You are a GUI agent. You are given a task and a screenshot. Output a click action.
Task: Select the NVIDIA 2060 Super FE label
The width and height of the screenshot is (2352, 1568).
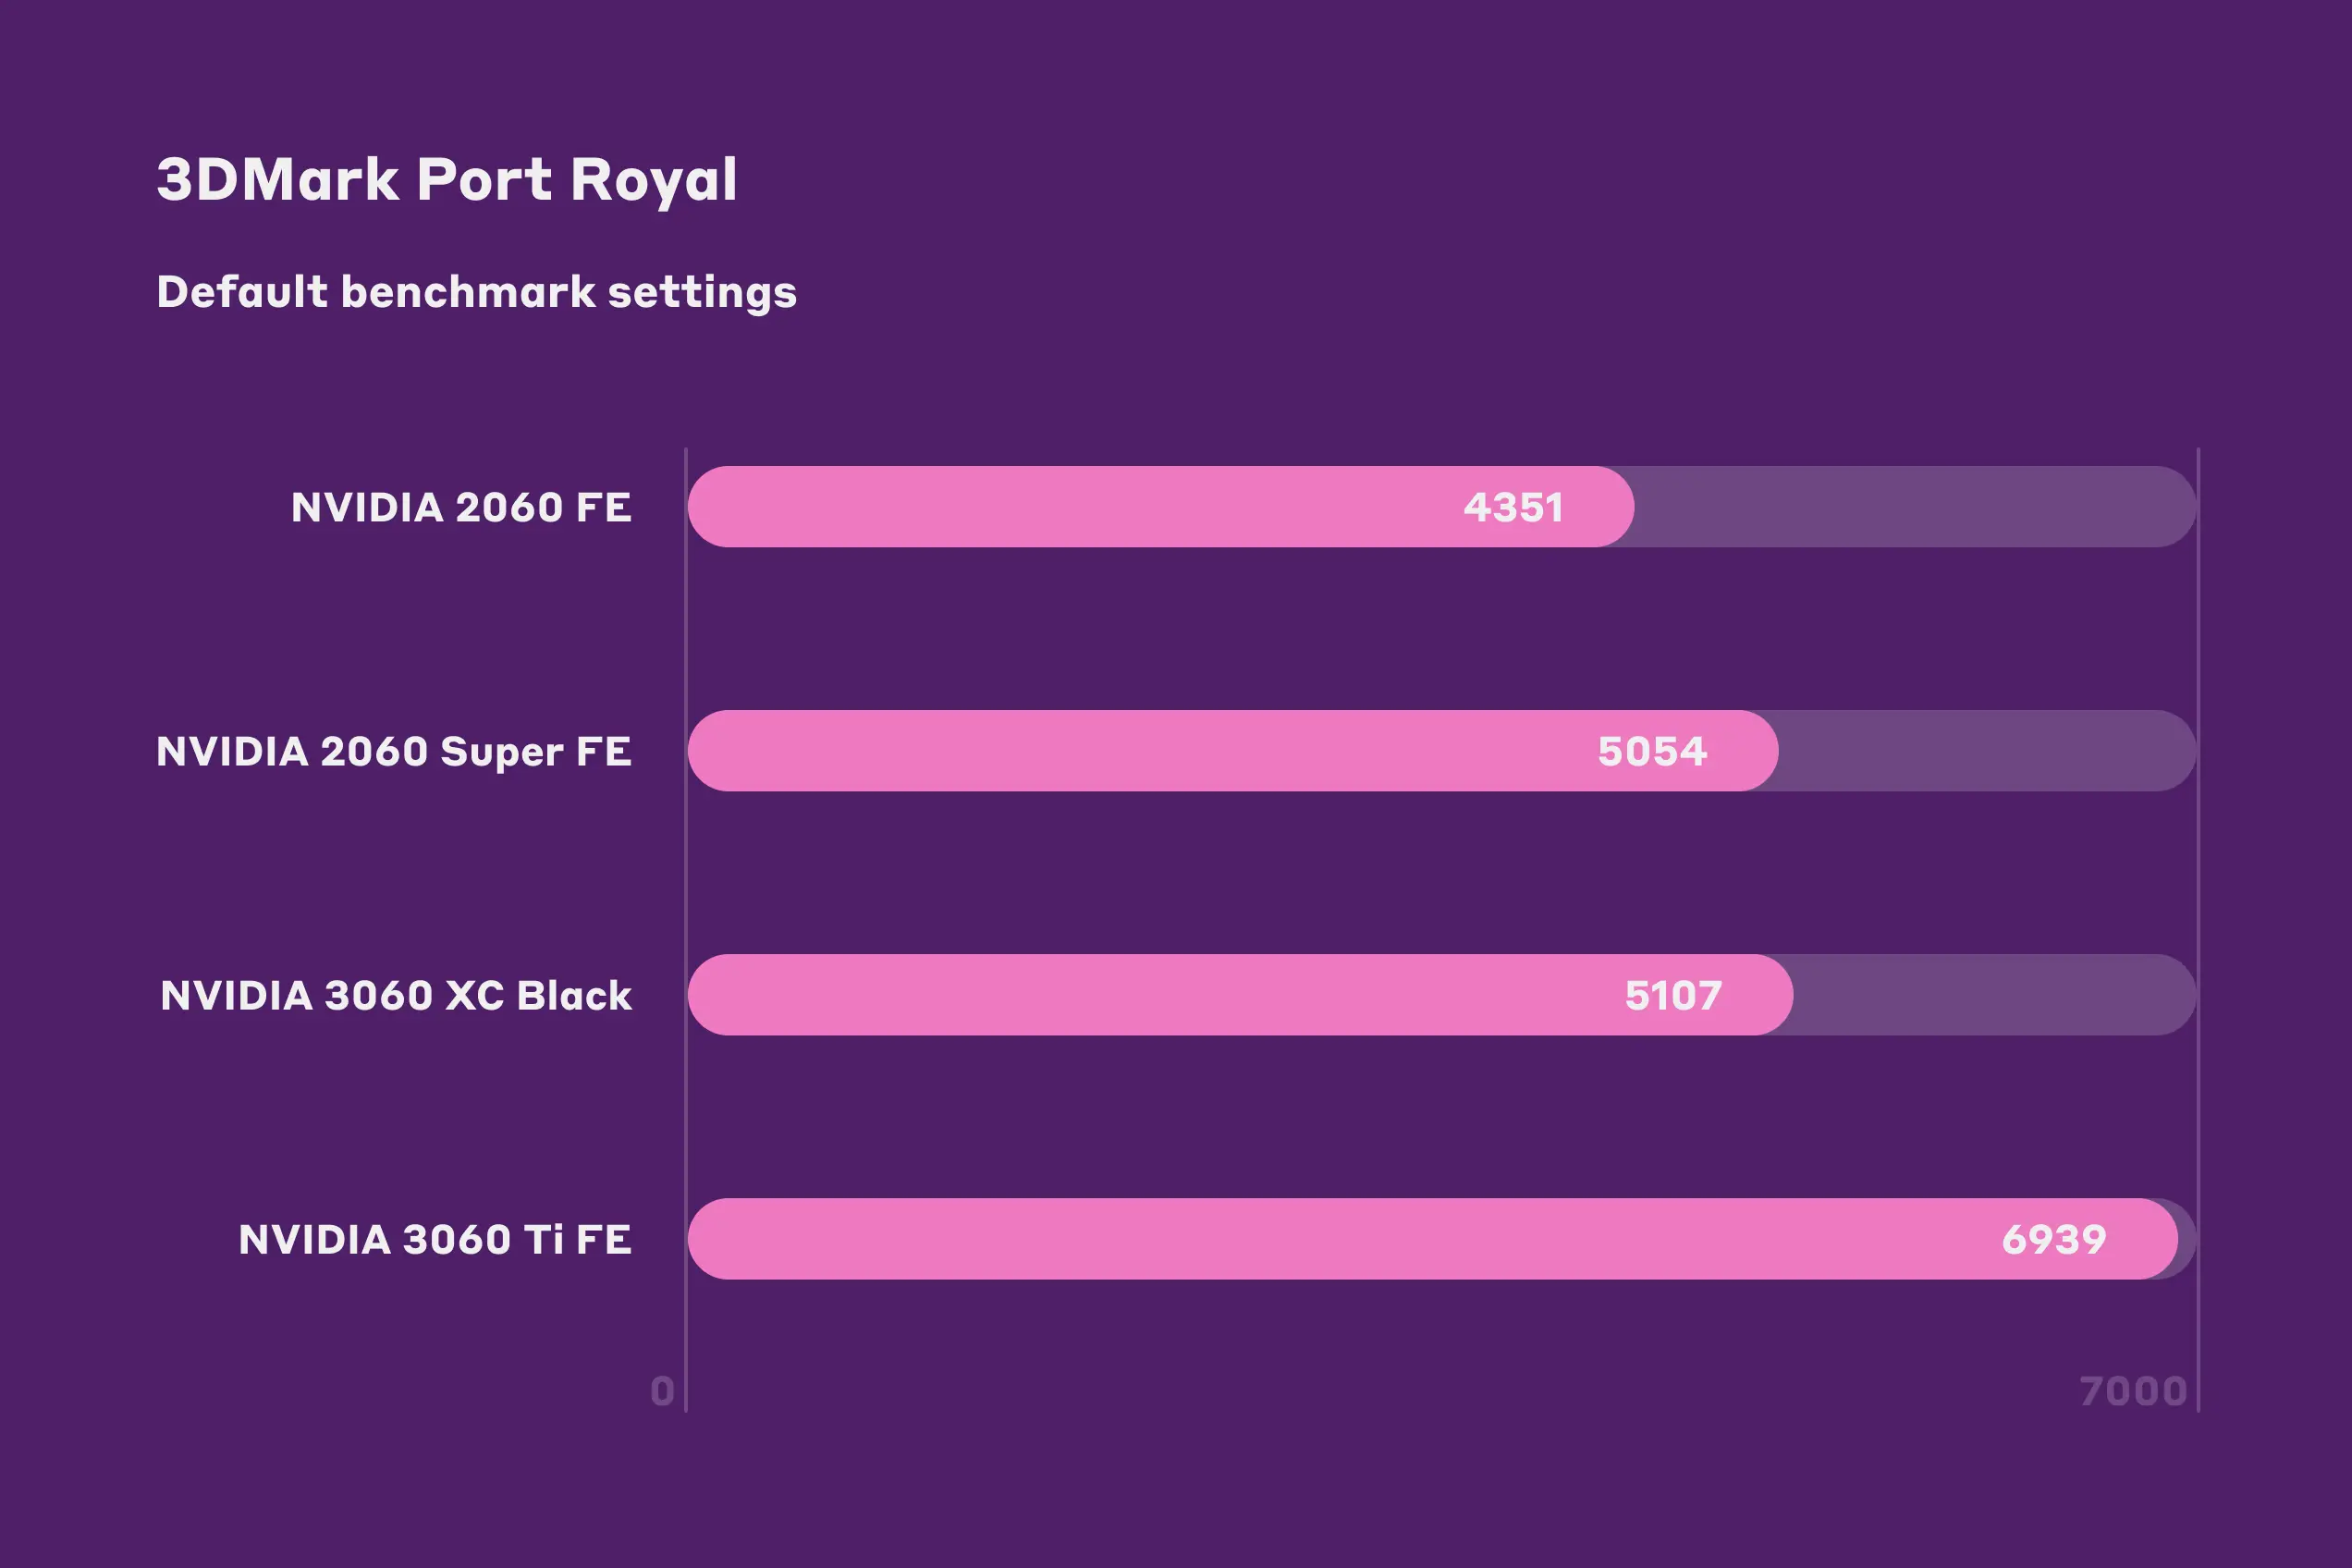pos(394,751)
